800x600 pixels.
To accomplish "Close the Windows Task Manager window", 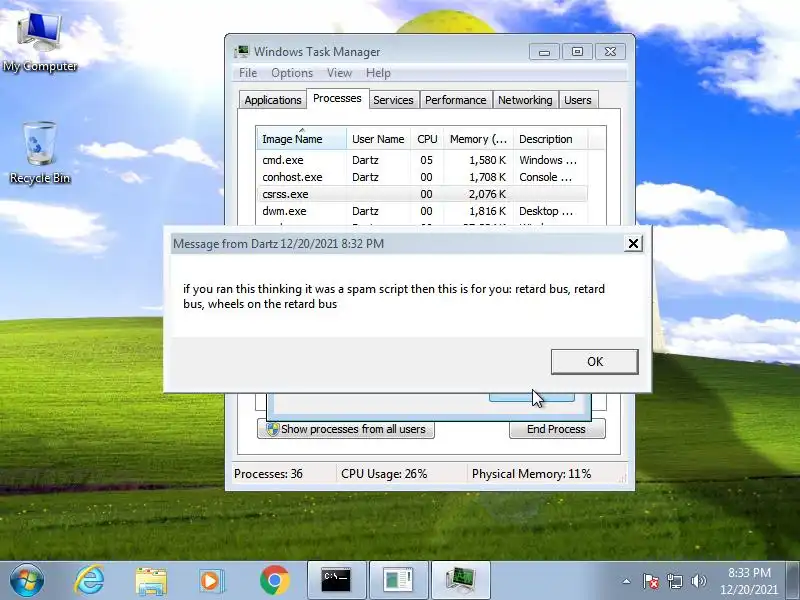I will click(610, 52).
